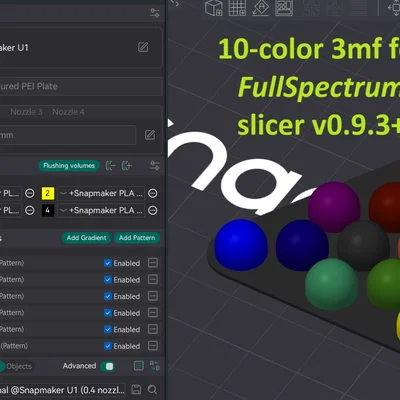Open the Textured PEI Plate type dropdown

[81, 86]
